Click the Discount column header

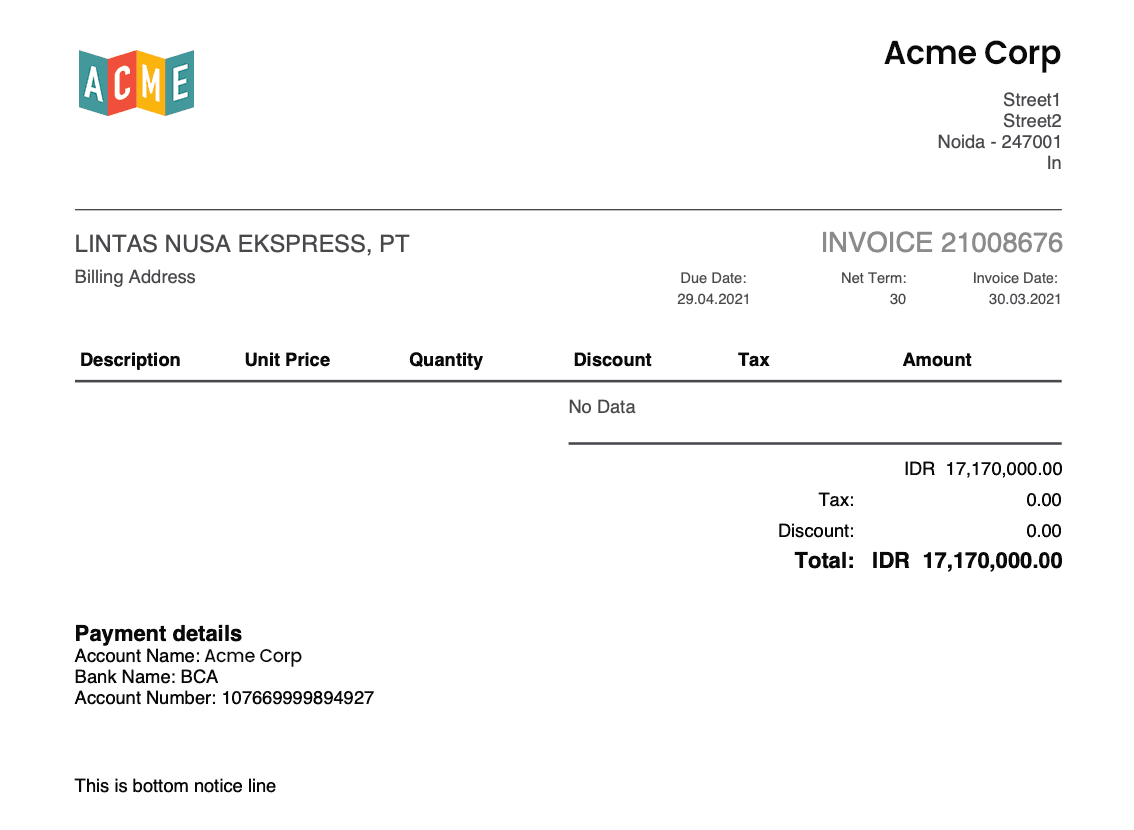(x=612, y=360)
